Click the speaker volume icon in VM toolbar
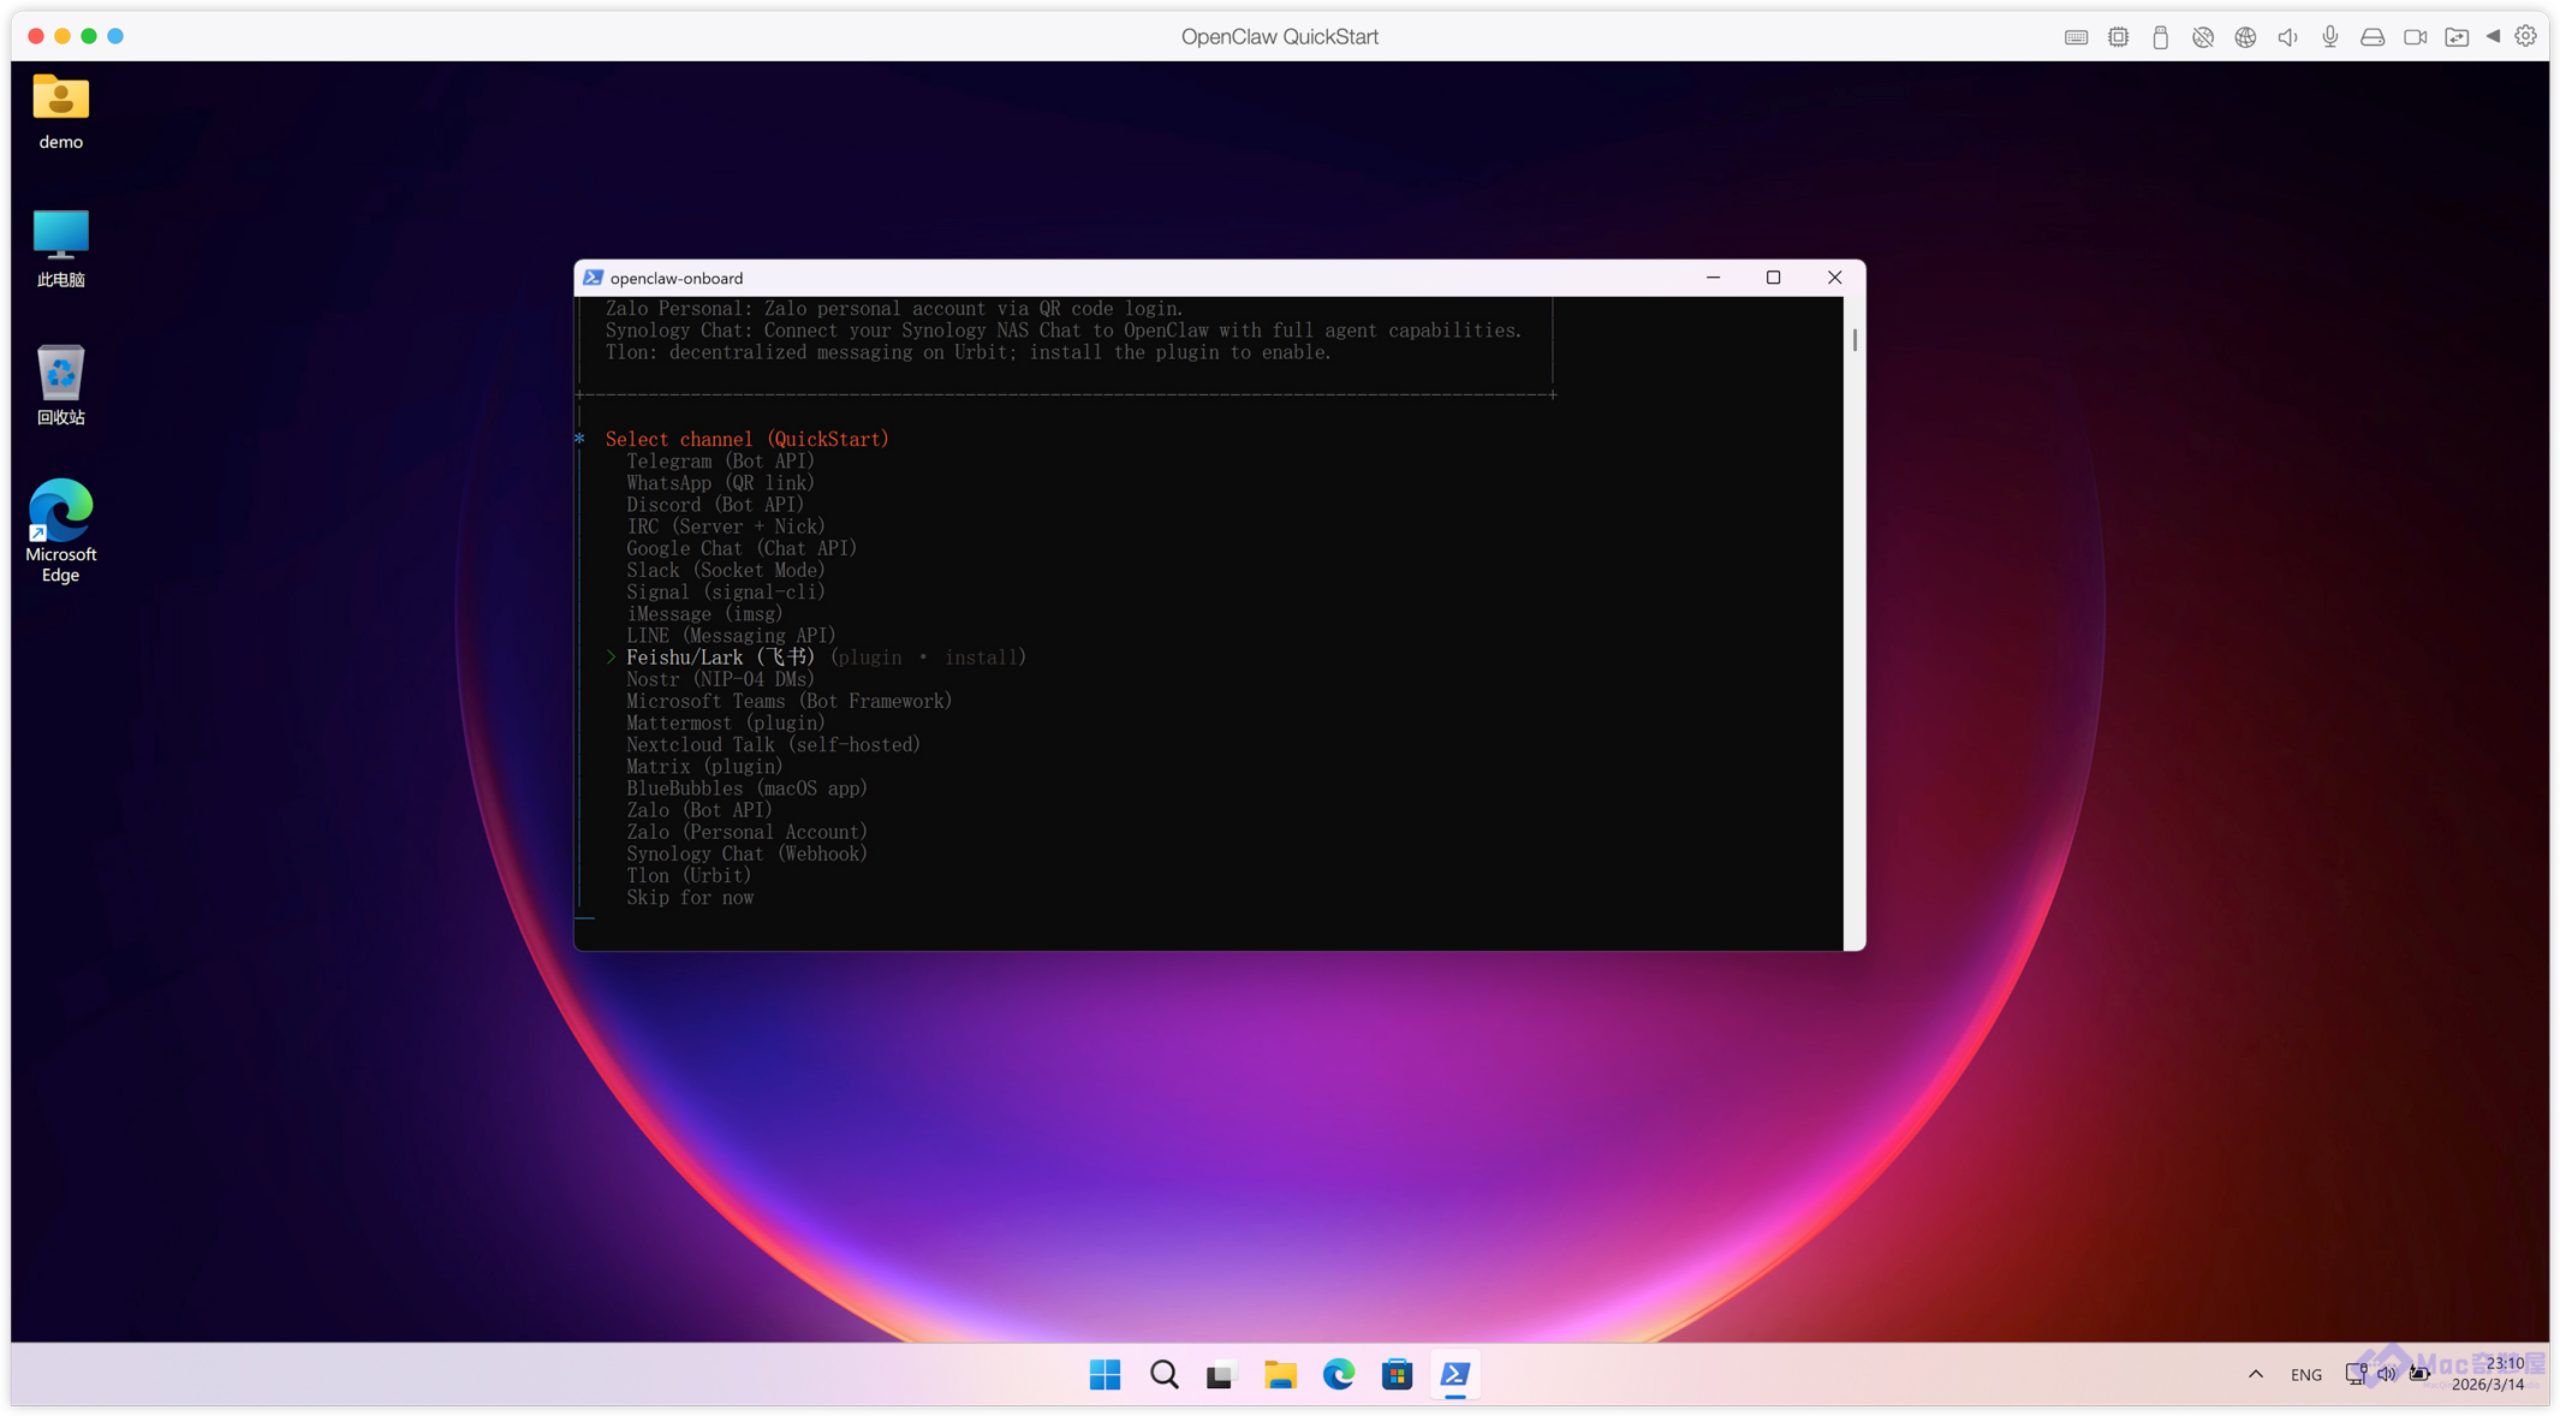Image resolution: width=2560 pixels, height=1416 pixels. [x=2287, y=37]
